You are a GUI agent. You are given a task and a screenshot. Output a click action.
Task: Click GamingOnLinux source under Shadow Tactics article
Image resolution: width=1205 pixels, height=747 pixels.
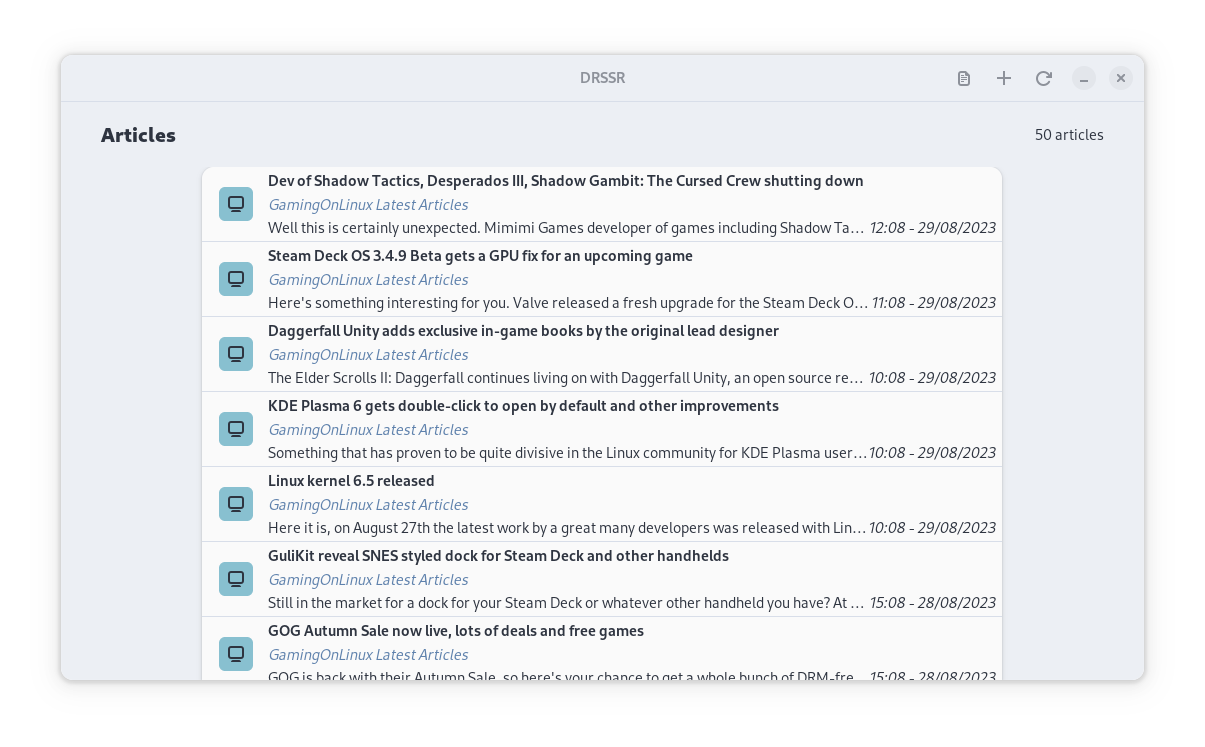[x=368, y=205]
